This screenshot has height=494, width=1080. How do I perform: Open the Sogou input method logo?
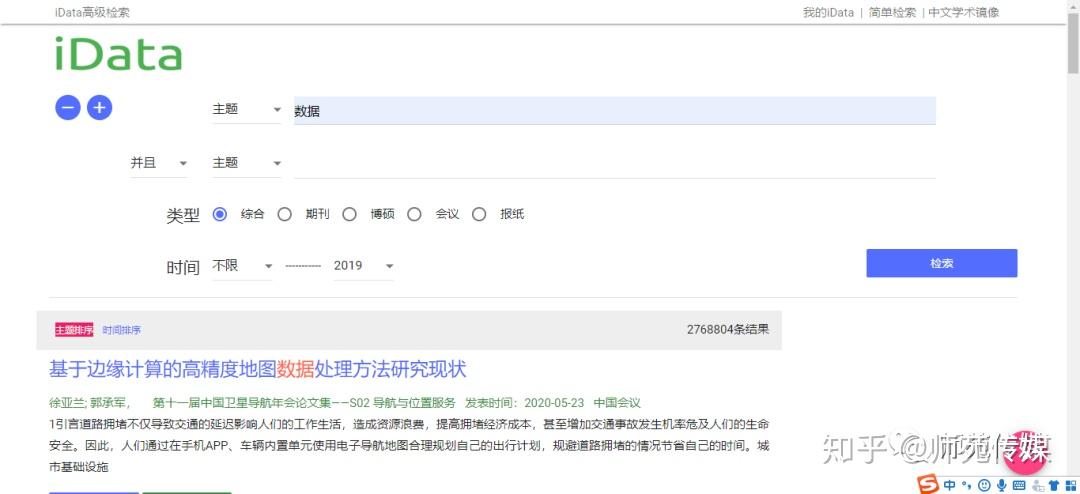[x=929, y=485]
